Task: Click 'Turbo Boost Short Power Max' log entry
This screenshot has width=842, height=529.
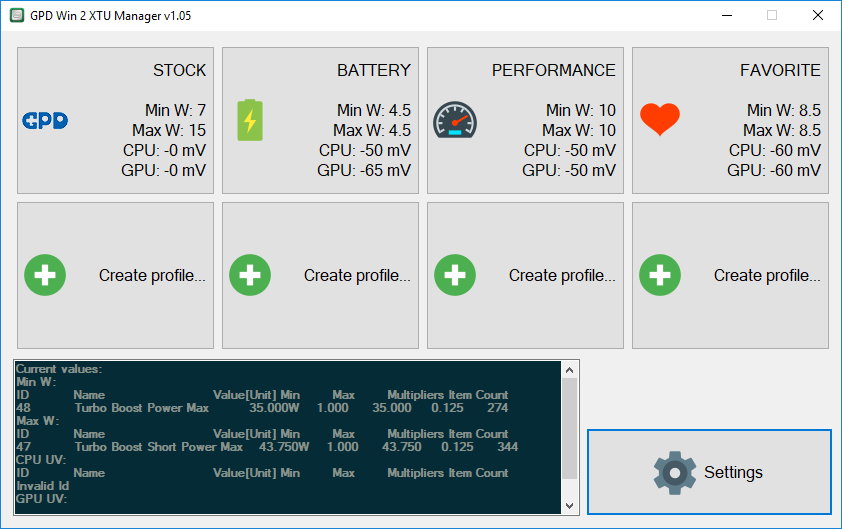Action: (159, 447)
